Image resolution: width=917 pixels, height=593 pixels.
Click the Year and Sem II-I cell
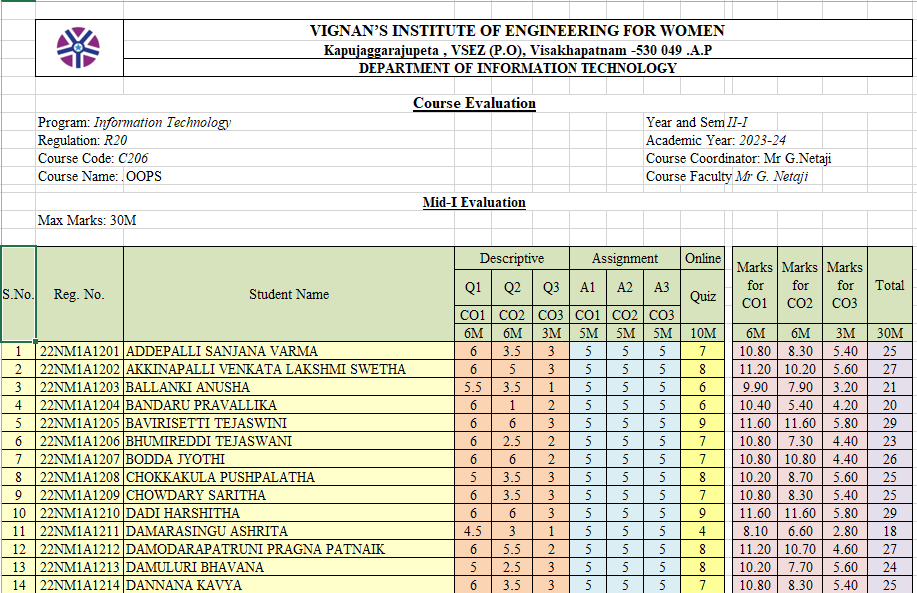click(x=697, y=122)
